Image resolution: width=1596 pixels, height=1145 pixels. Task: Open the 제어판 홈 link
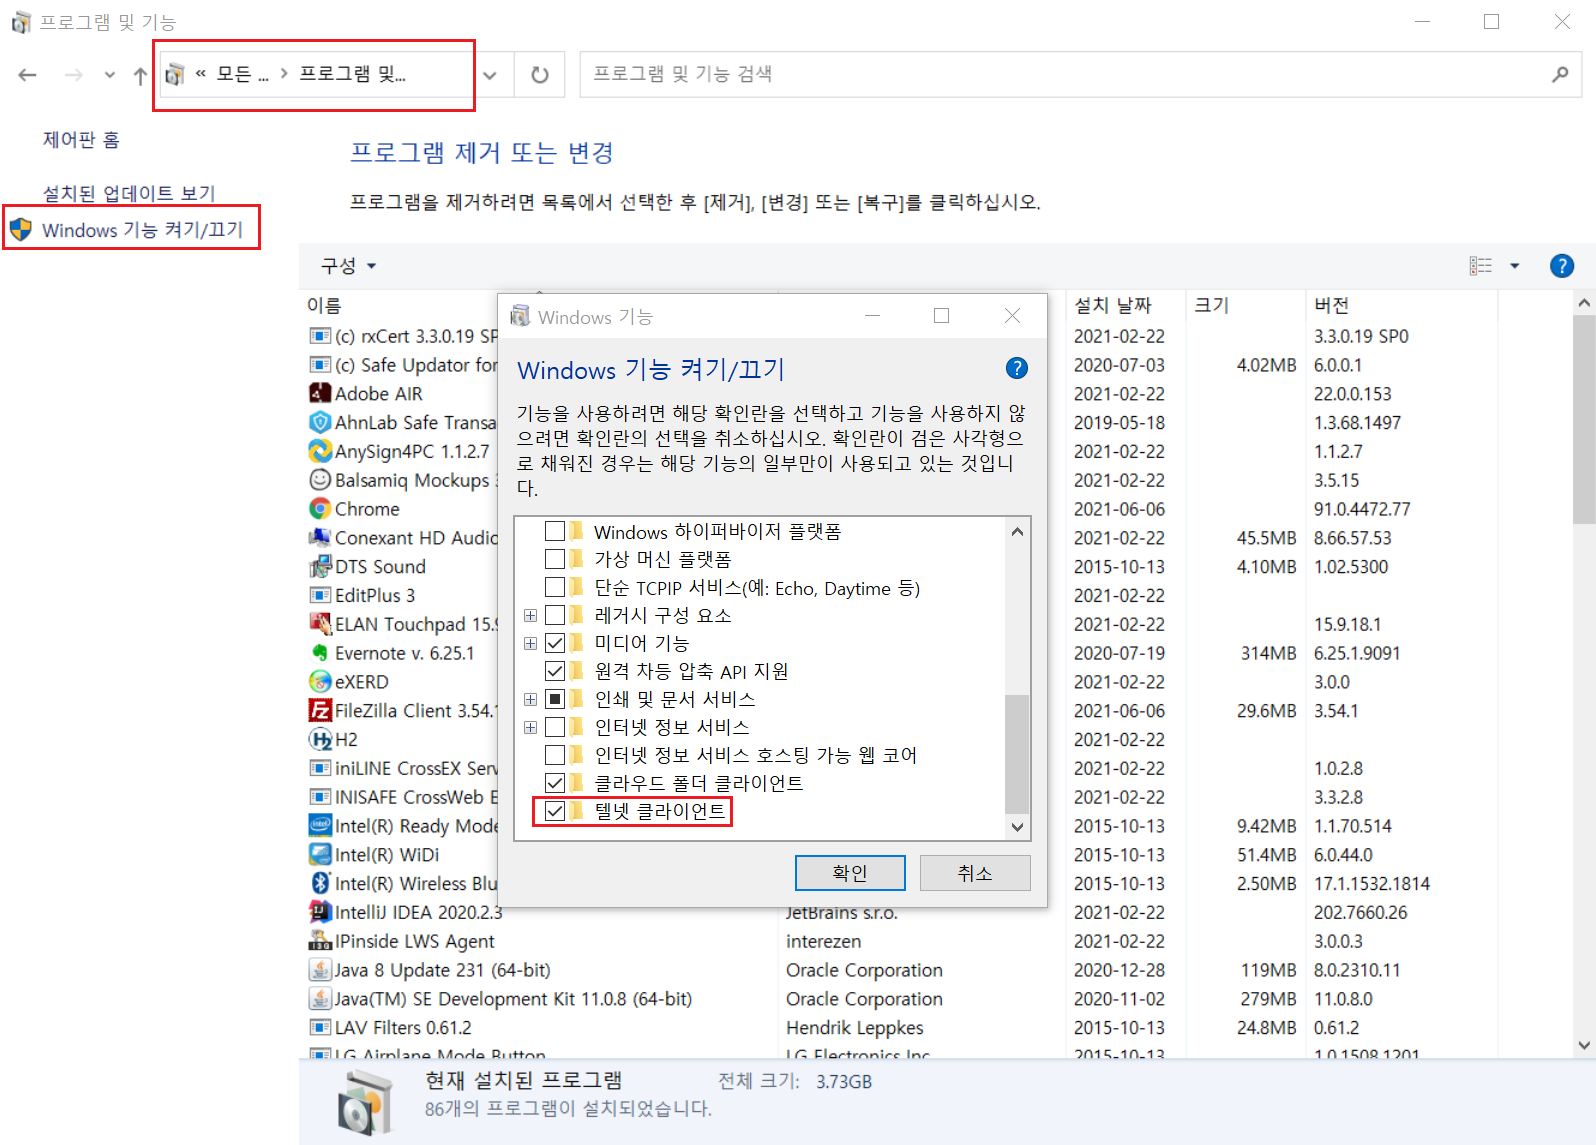[x=81, y=140]
